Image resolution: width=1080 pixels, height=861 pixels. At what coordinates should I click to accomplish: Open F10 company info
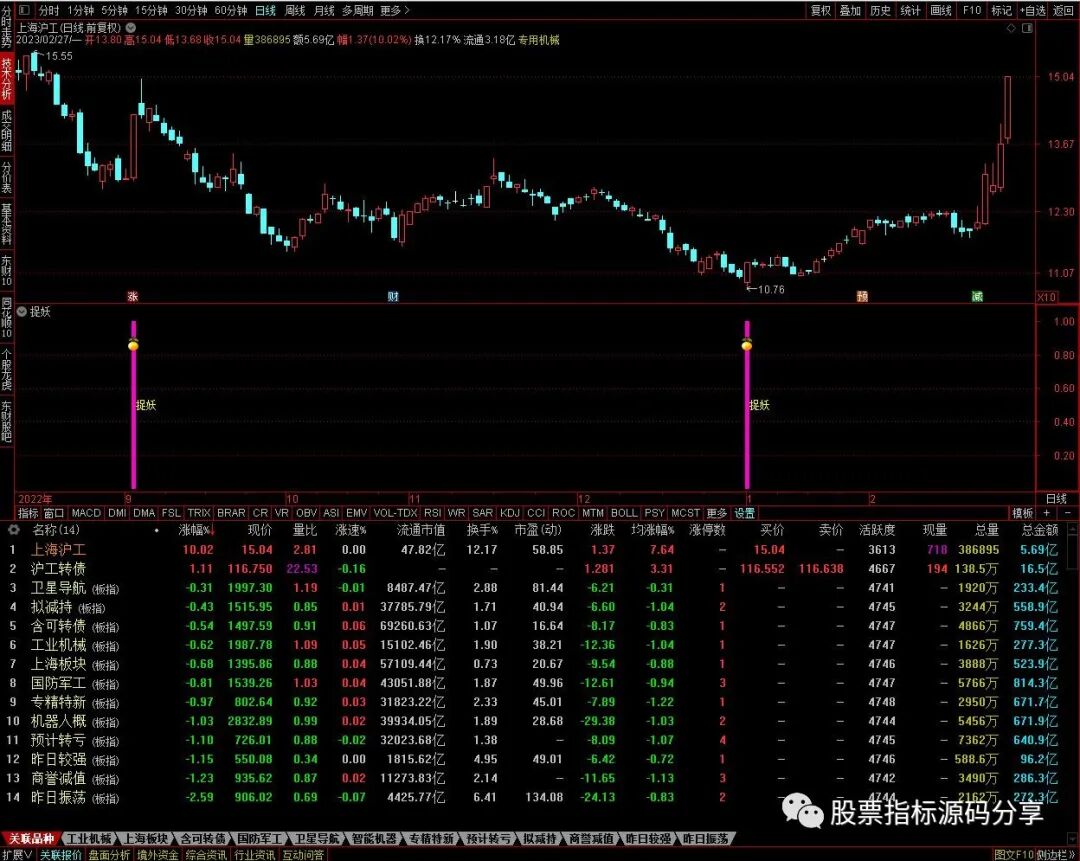click(972, 10)
